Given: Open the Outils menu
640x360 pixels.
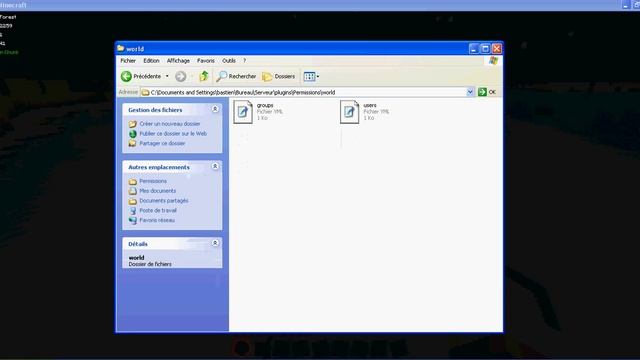Looking at the screenshot, I should (x=229, y=60).
